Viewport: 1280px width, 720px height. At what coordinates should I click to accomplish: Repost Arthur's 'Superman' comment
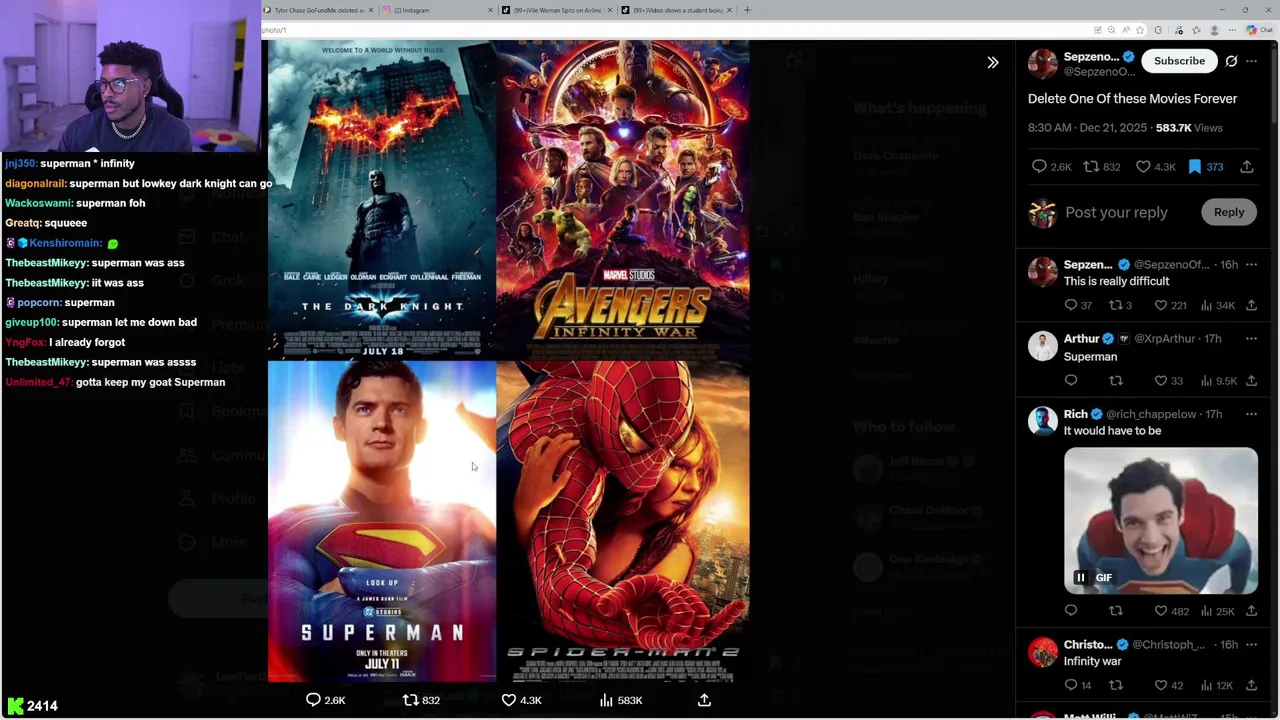pyautogui.click(x=1116, y=381)
